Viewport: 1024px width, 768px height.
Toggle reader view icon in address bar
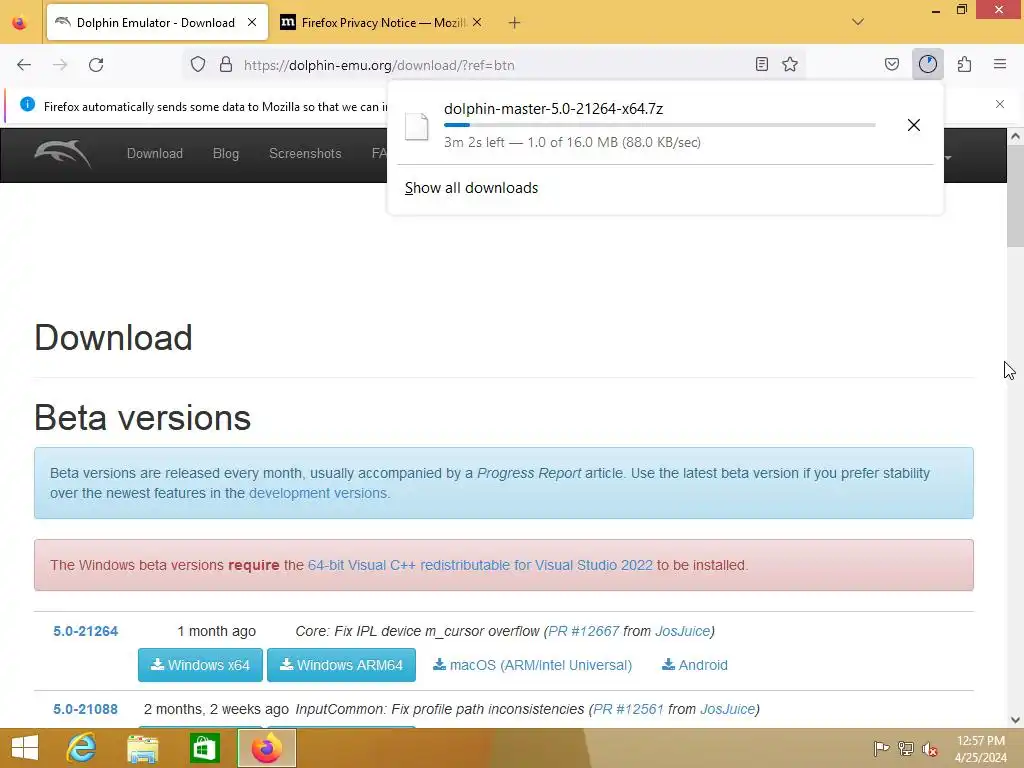761,64
